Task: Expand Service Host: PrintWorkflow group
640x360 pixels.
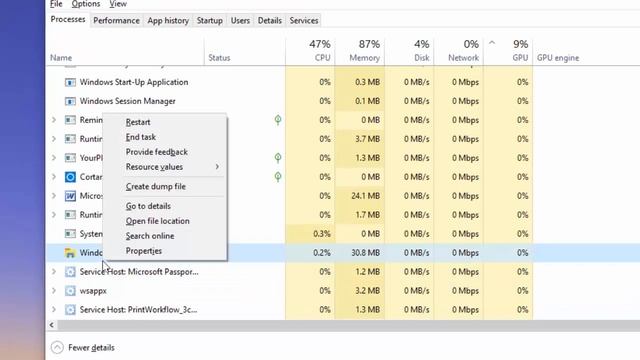Action: pos(54,310)
